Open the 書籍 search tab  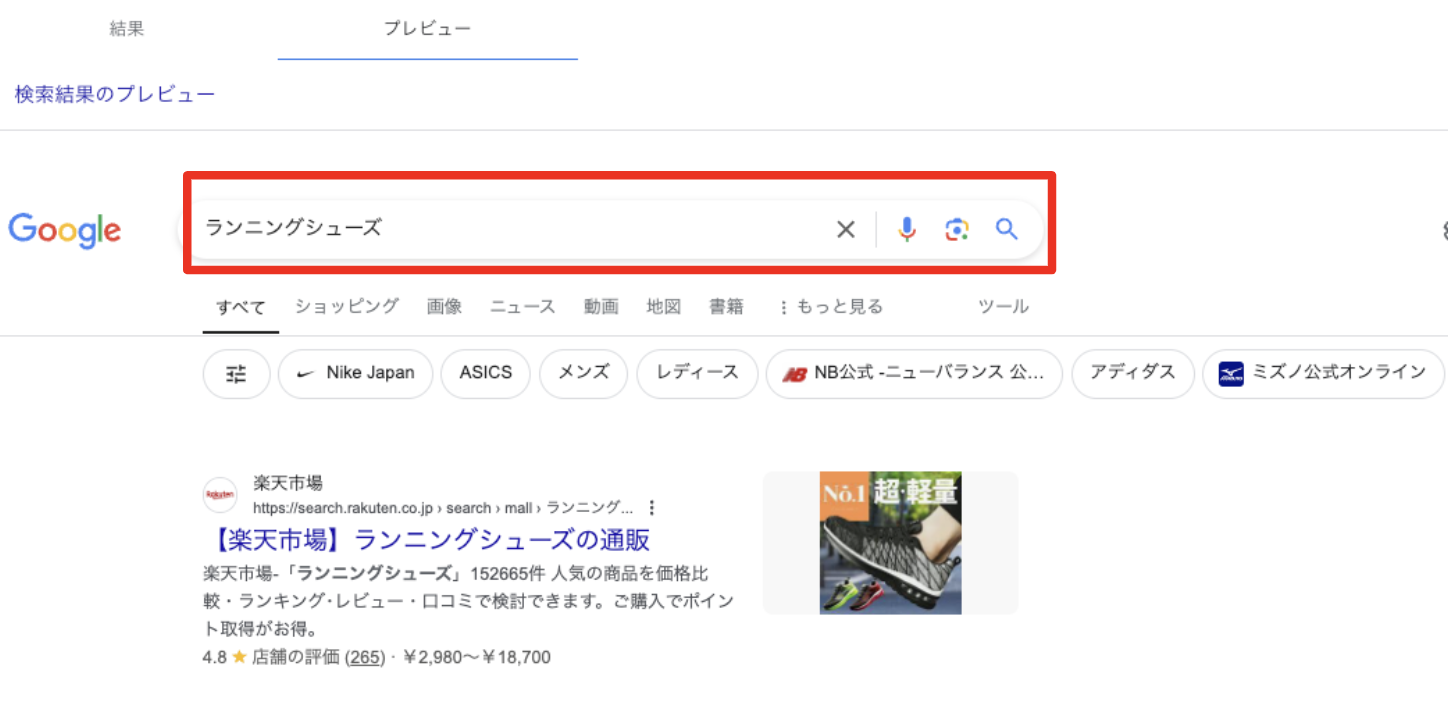(727, 306)
